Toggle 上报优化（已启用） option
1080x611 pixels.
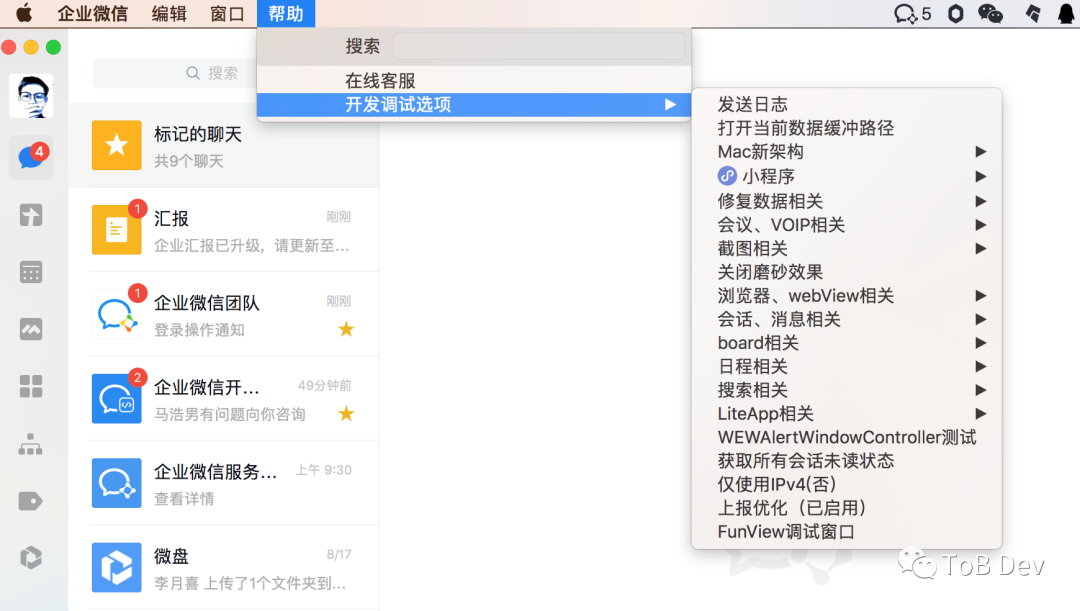pos(847,508)
